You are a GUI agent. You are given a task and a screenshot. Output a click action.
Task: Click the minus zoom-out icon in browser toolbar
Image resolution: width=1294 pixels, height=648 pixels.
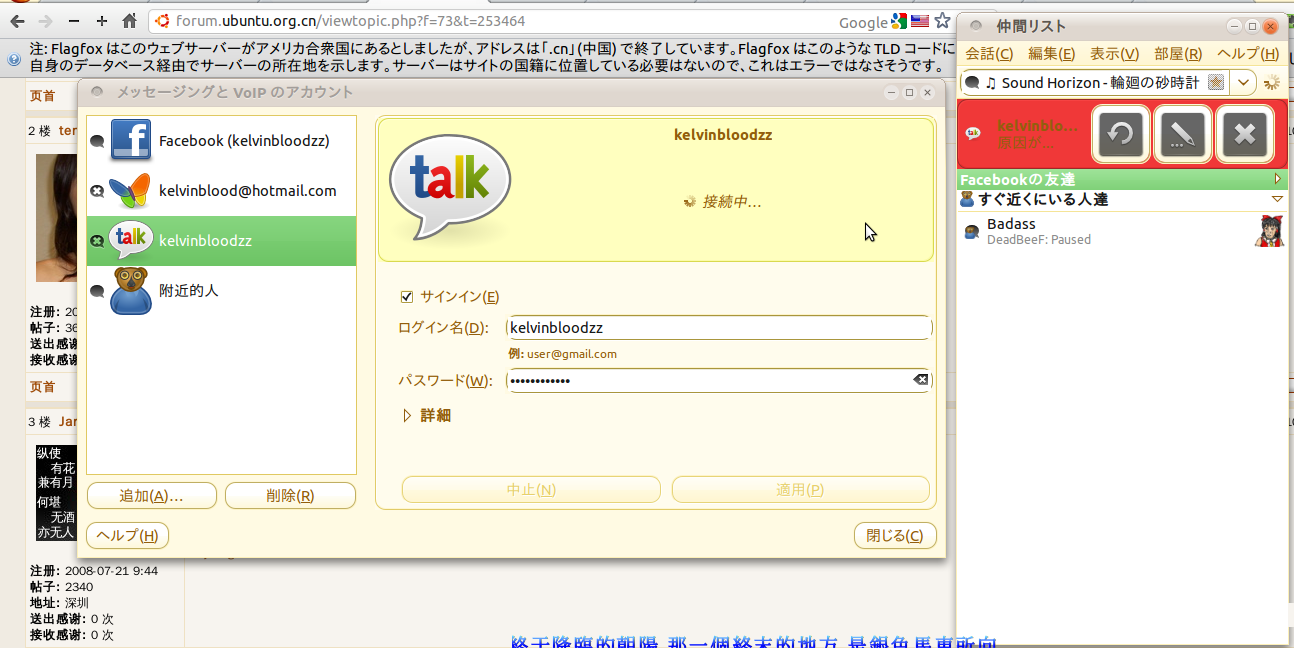[x=74, y=21]
